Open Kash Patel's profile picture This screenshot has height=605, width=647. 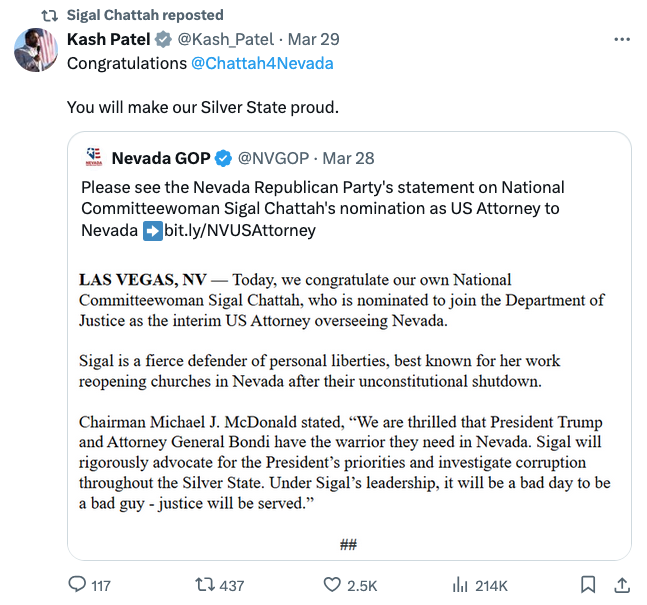click(36, 50)
